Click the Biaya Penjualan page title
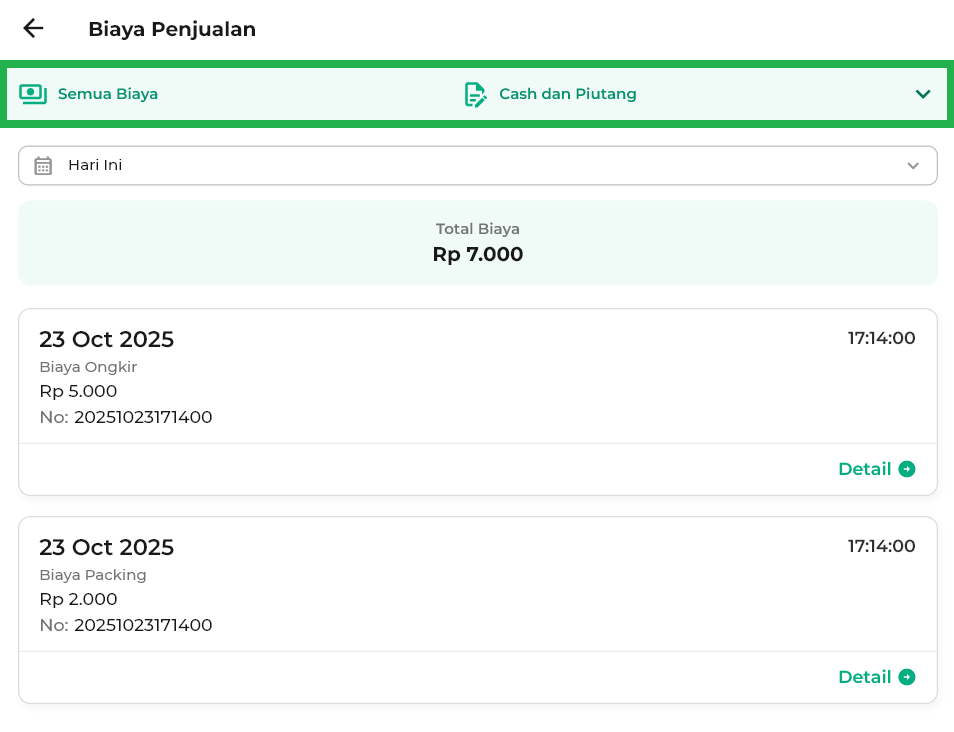This screenshot has height=732, width=954. point(172,29)
